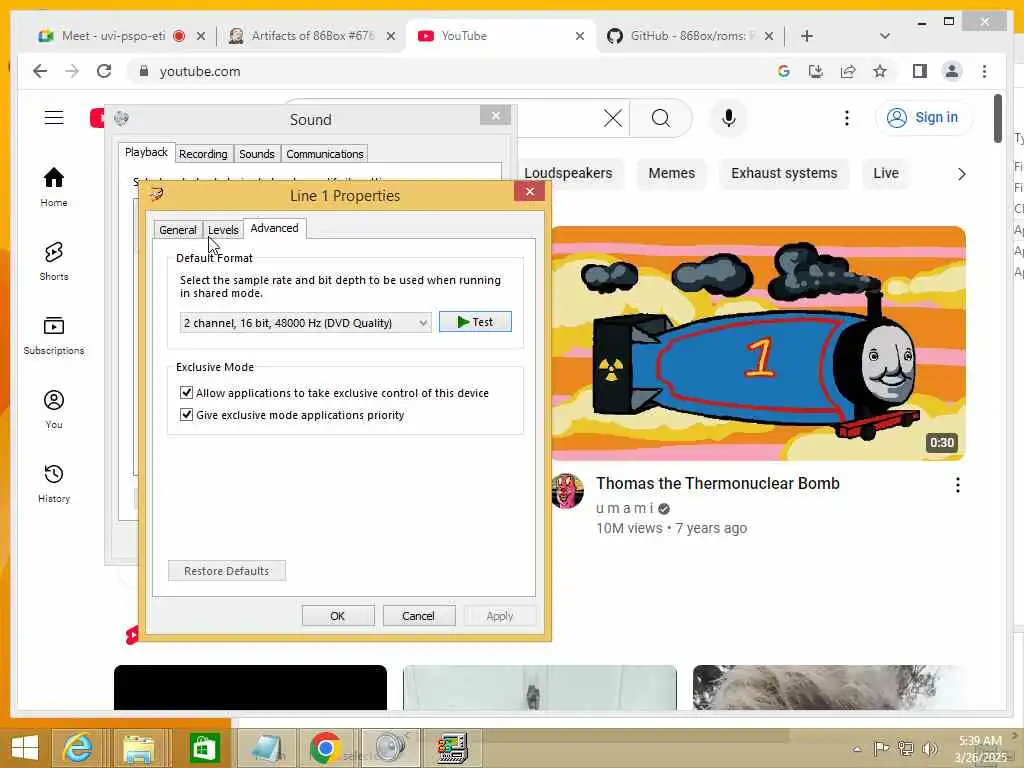Filter by Live chip
Viewport: 1024px width, 768px height.
click(886, 173)
